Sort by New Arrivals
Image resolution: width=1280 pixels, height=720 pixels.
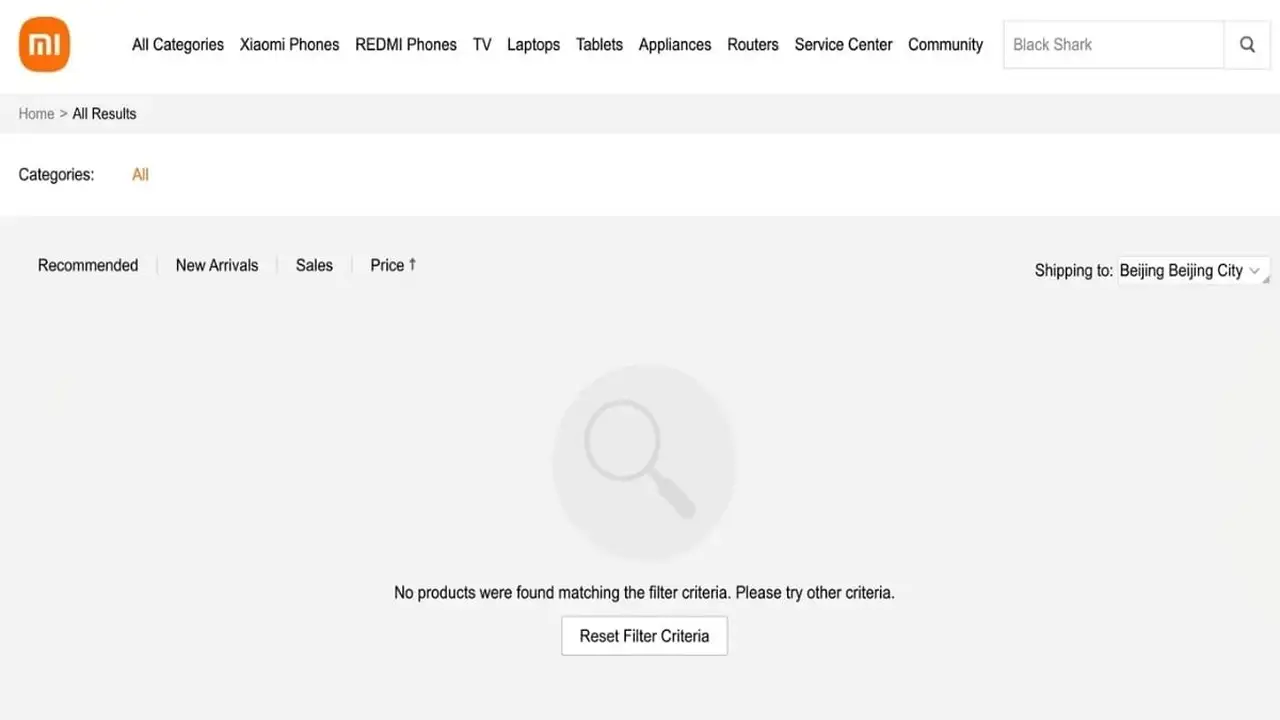(x=217, y=265)
